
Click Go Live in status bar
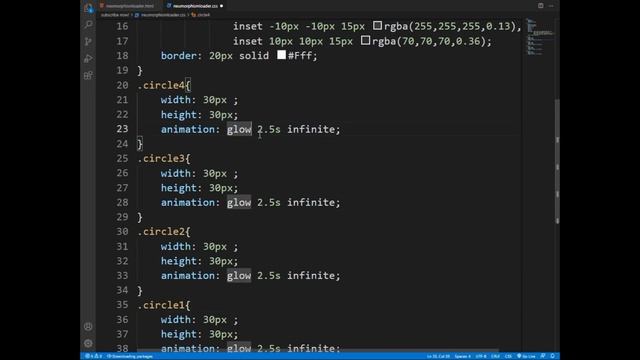point(526,356)
